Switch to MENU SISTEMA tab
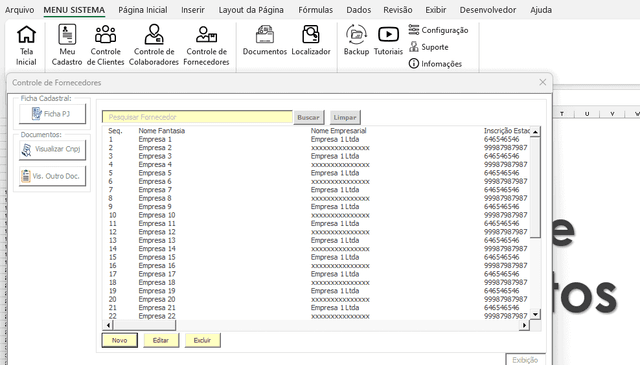Image resolution: width=640 pixels, height=365 pixels. 74,10
